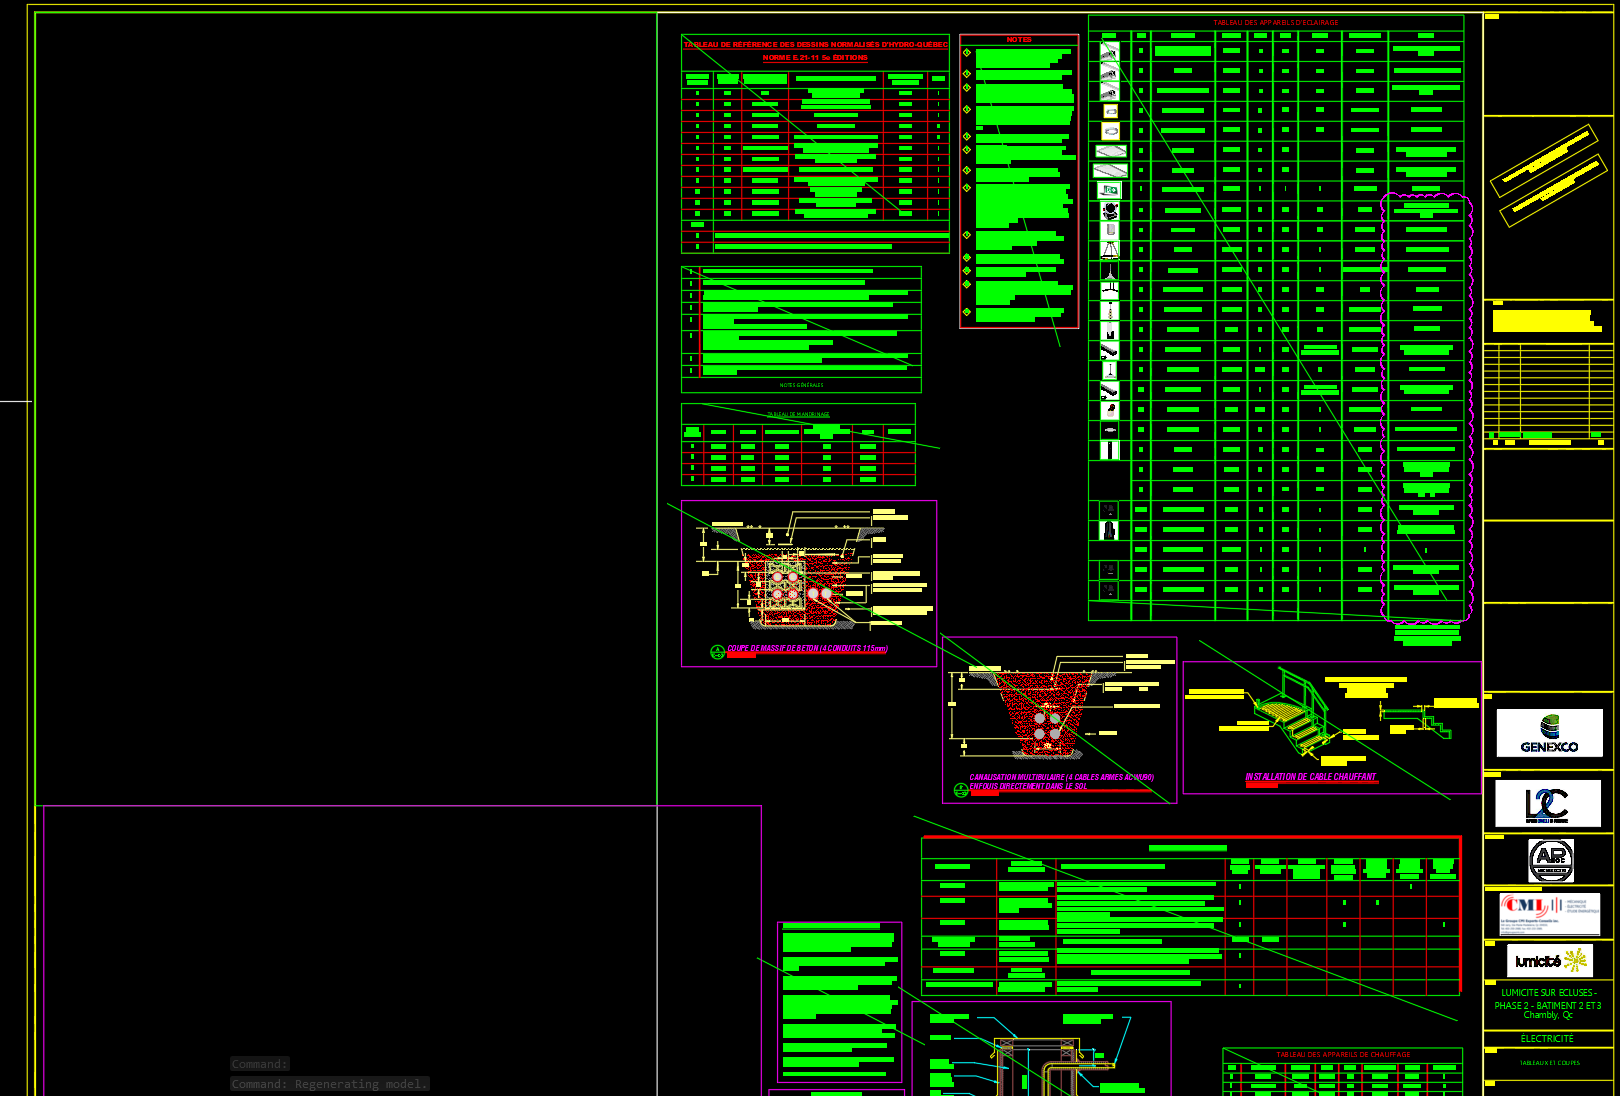
Task: Click the detail bubble beside 'Canalisation multitubulaire'
Action: (961, 790)
